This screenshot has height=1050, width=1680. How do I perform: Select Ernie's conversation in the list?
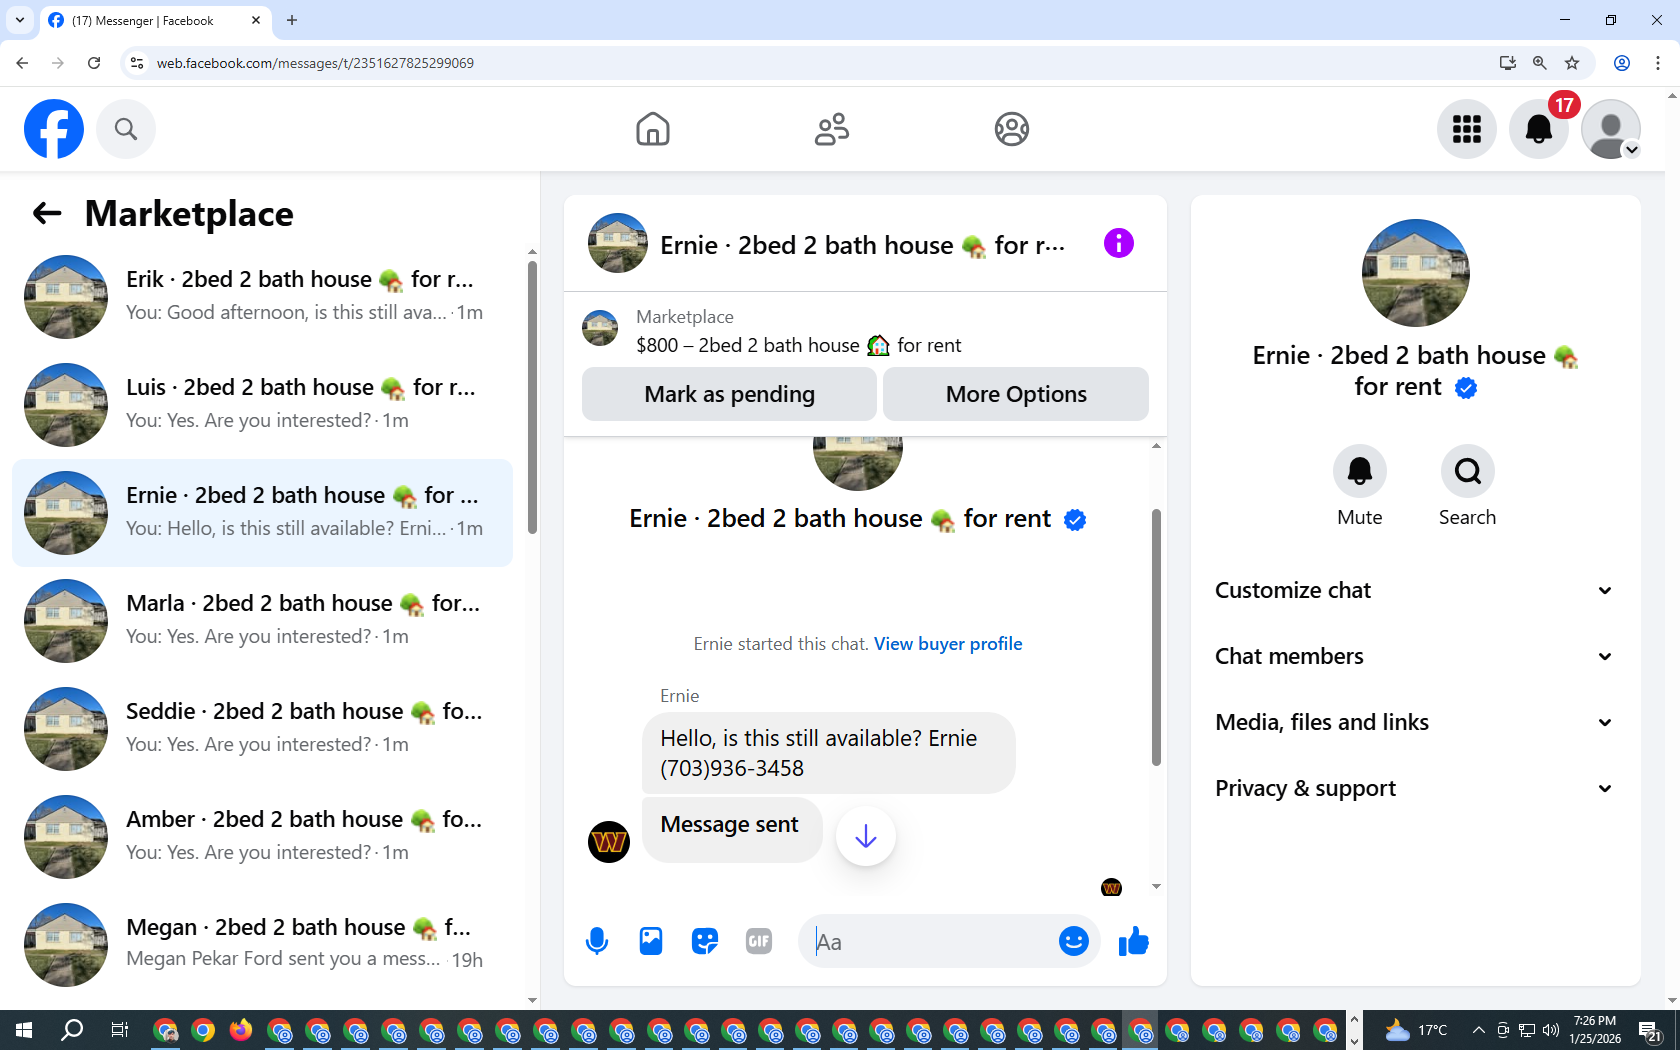262,513
